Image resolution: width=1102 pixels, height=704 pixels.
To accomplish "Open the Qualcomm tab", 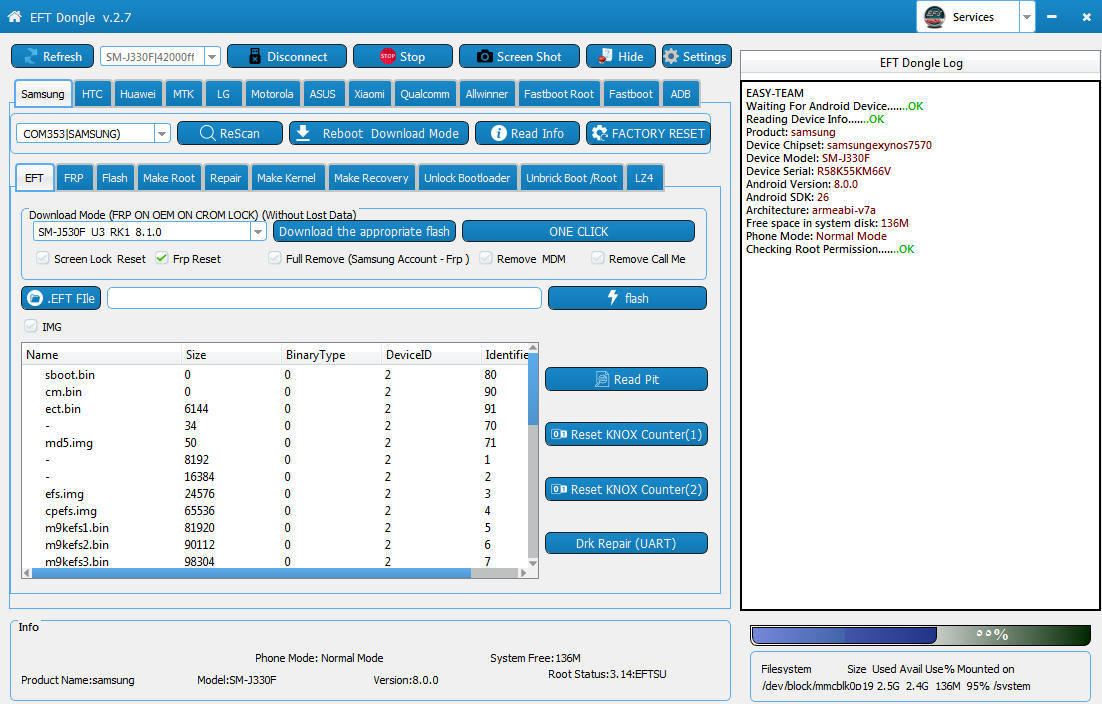I will click(425, 93).
